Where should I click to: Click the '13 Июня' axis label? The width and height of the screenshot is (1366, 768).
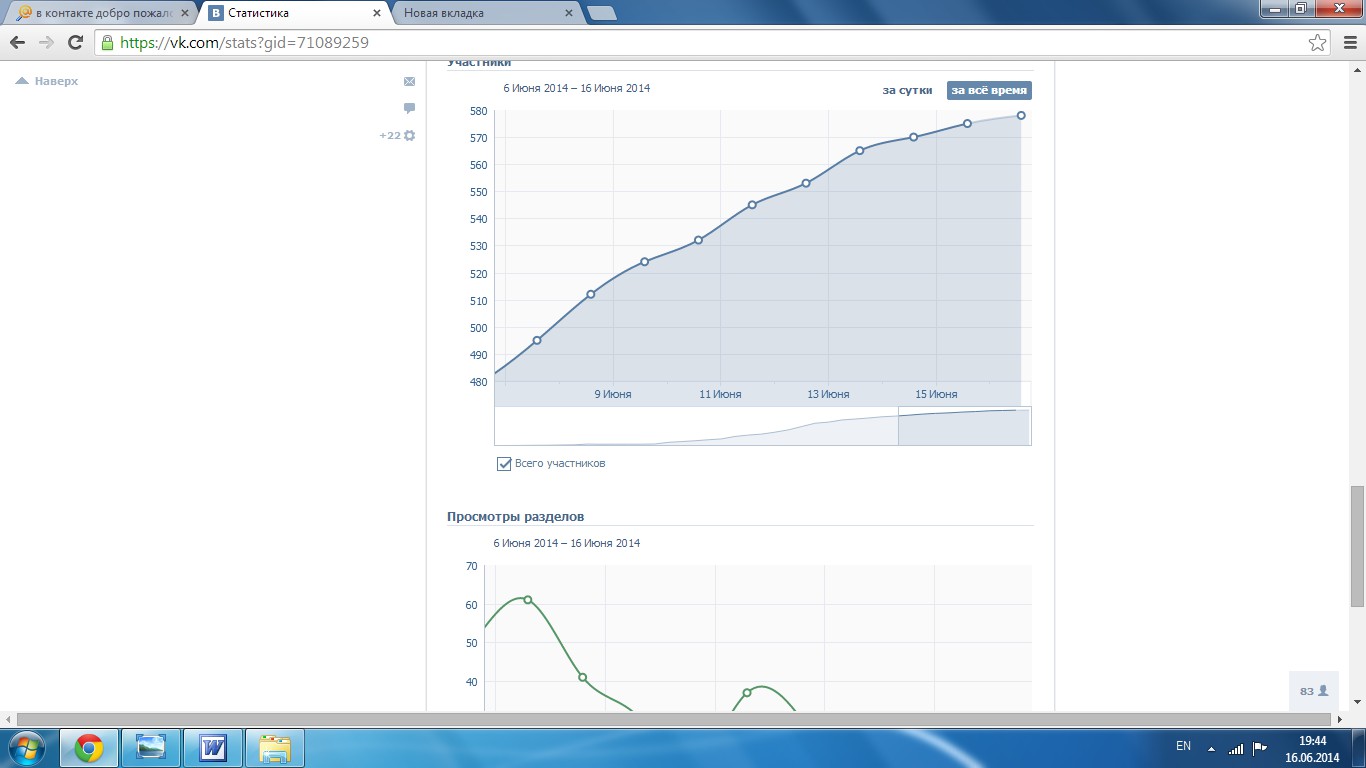coord(828,394)
